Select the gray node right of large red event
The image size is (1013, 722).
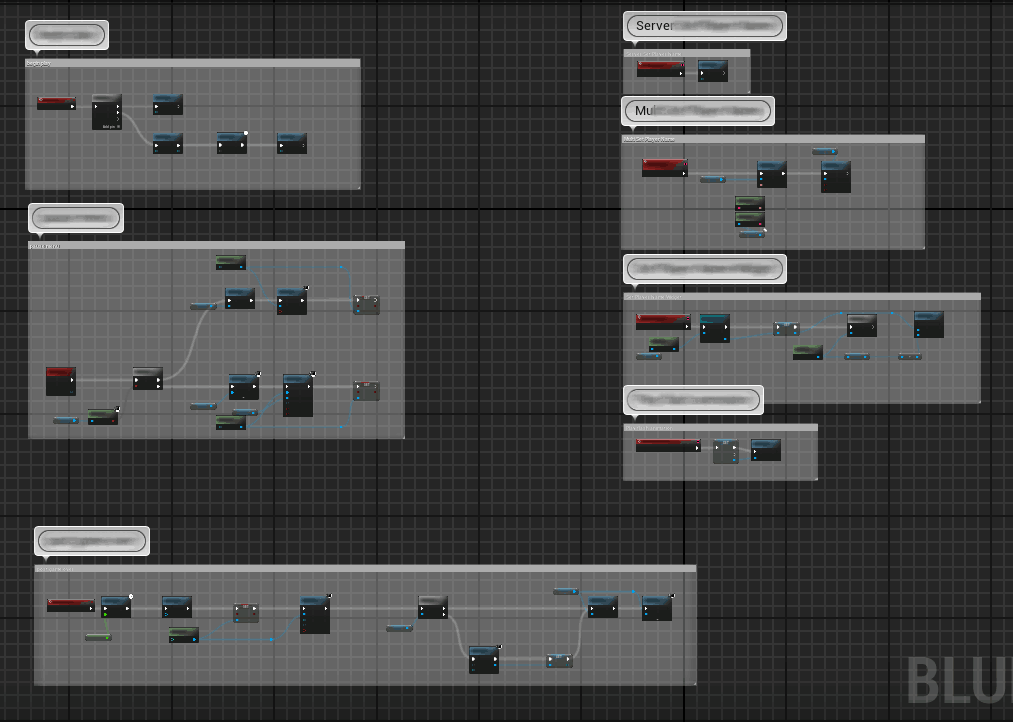tap(147, 379)
